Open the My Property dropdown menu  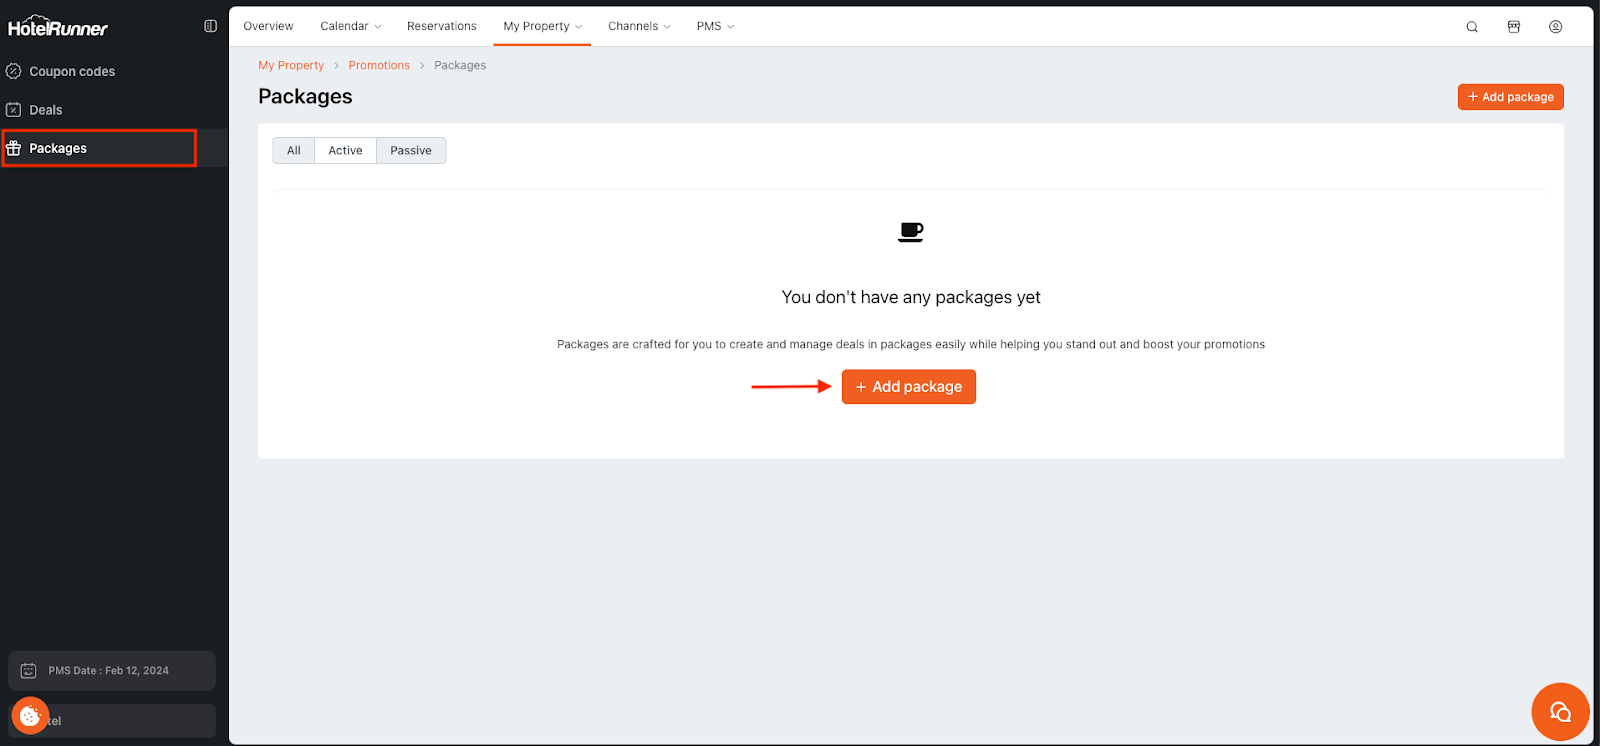[x=542, y=26]
